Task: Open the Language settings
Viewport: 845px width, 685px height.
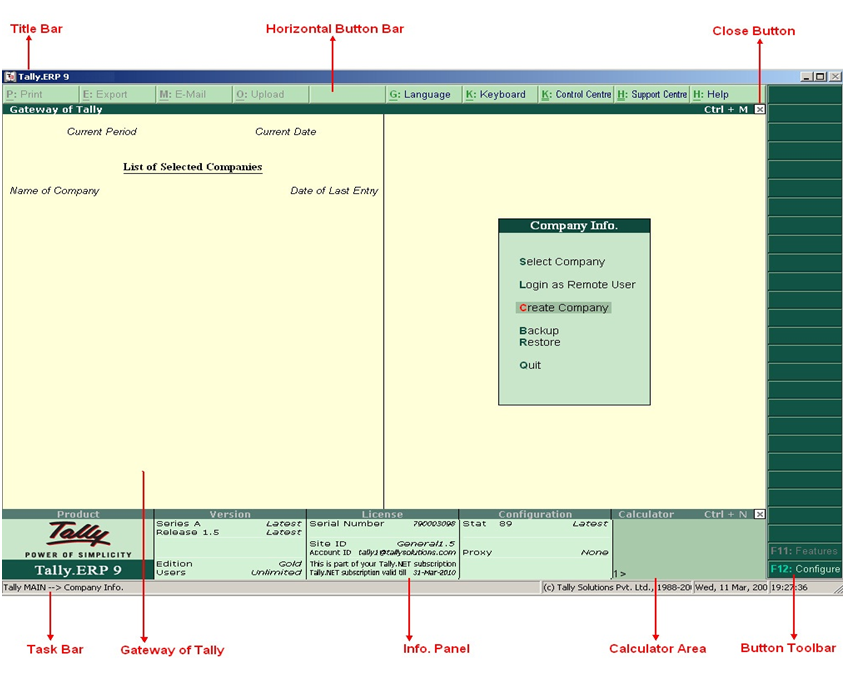Action: pyautogui.click(x=423, y=94)
